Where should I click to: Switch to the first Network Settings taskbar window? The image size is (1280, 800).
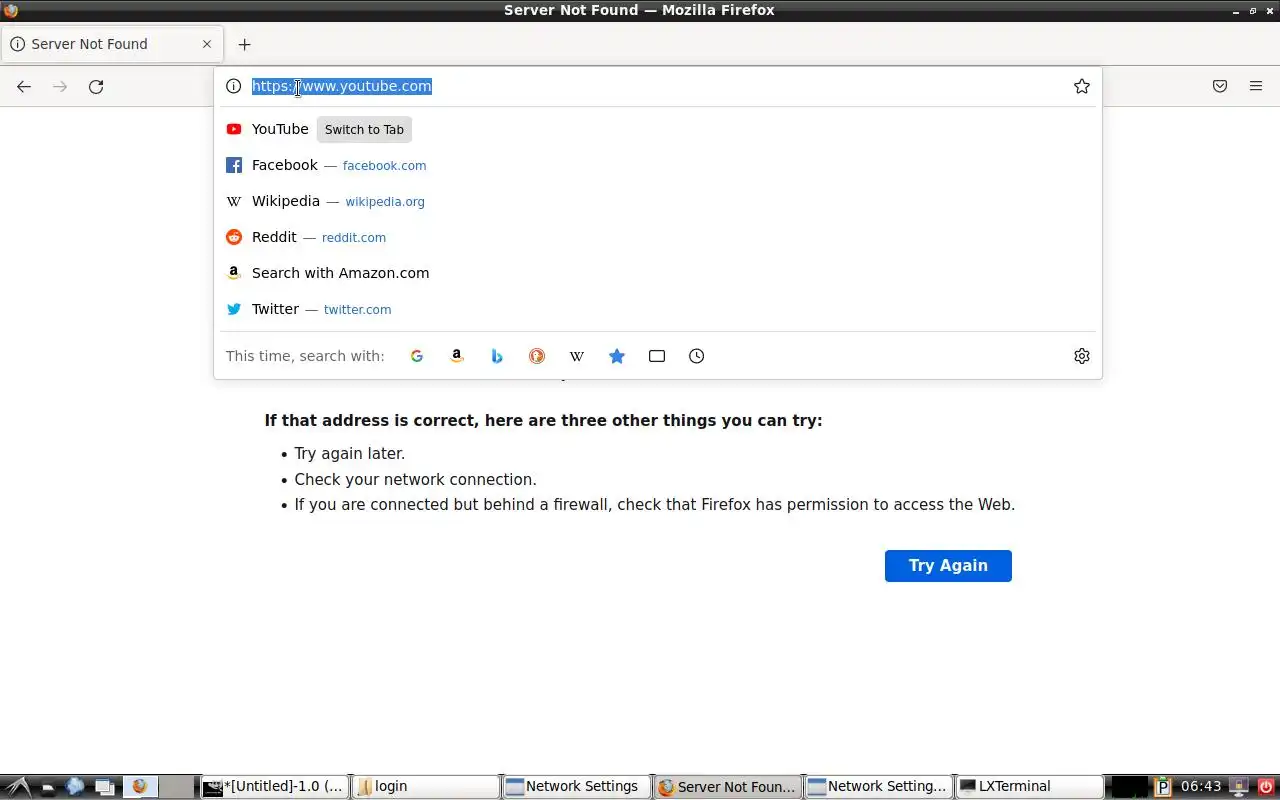pos(577,787)
